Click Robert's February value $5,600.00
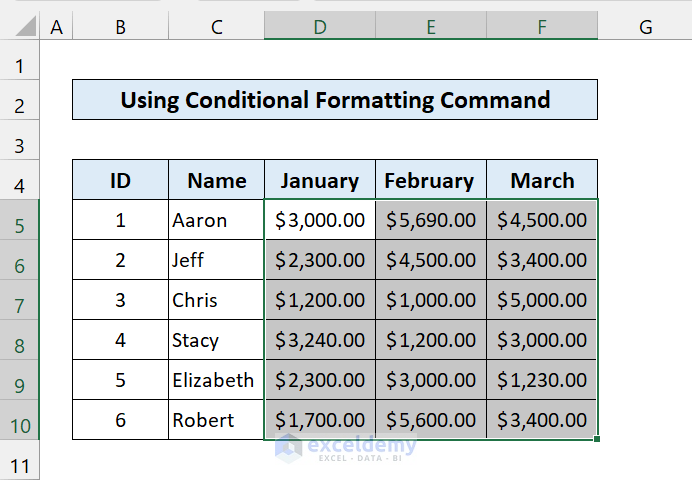The image size is (692, 480). coord(431,420)
